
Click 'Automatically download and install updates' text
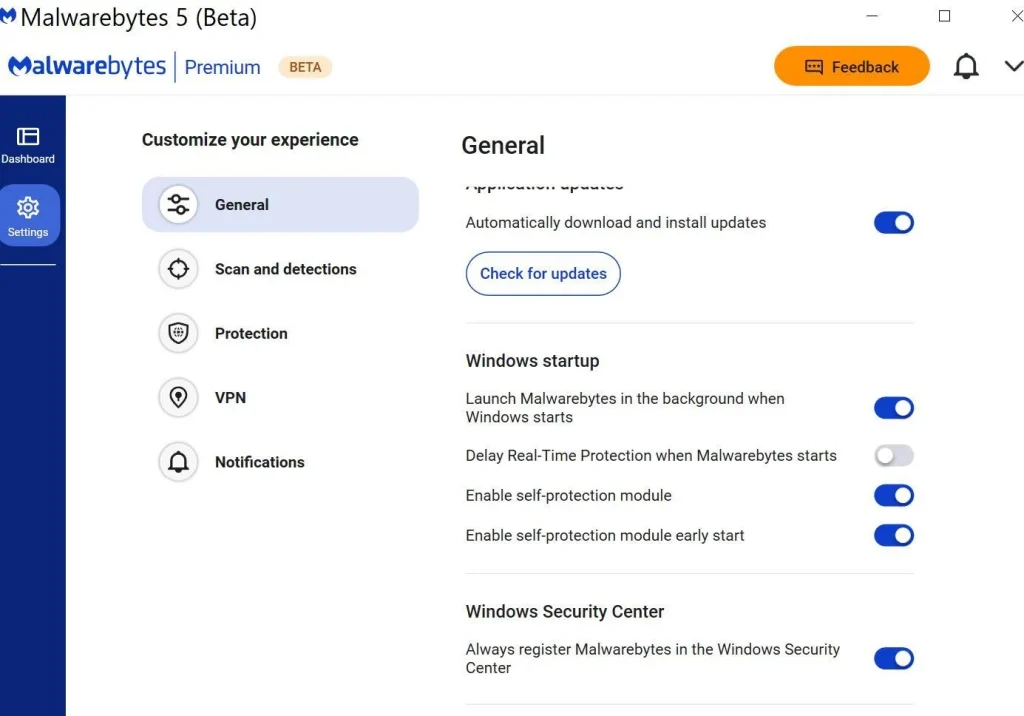[615, 223]
